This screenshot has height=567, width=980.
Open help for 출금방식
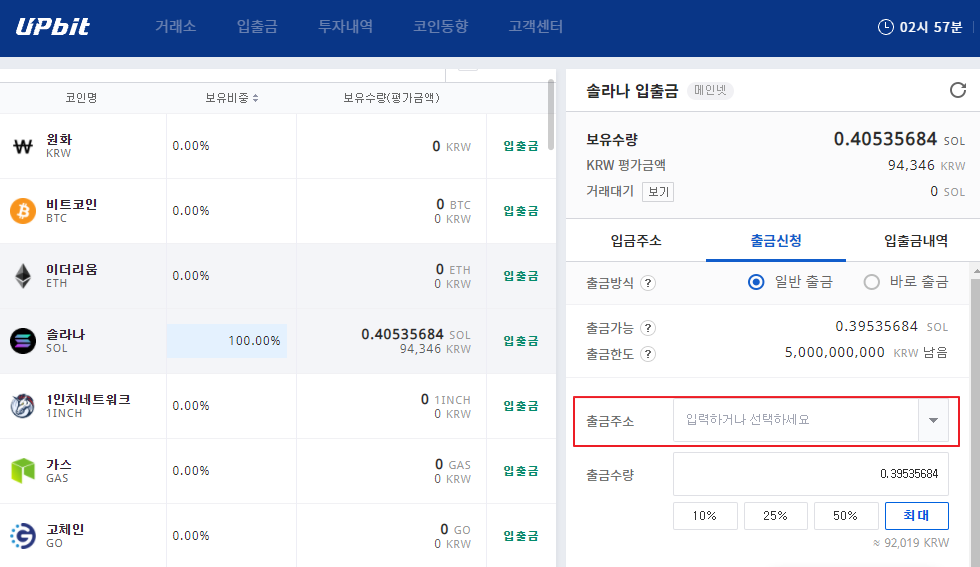(x=648, y=283)
